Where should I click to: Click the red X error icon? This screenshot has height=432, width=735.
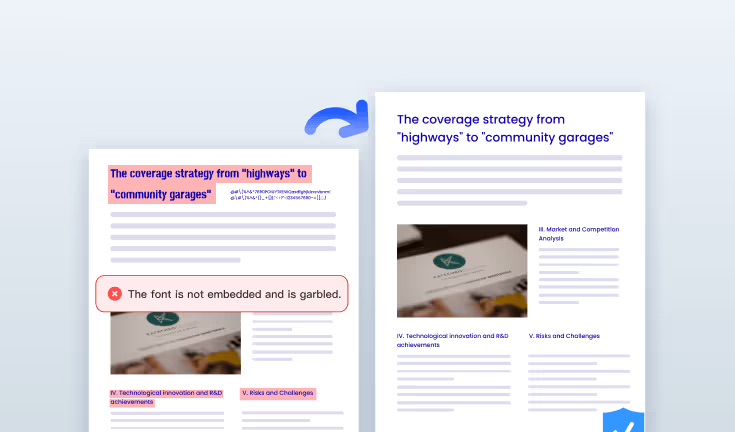(115, 294)
